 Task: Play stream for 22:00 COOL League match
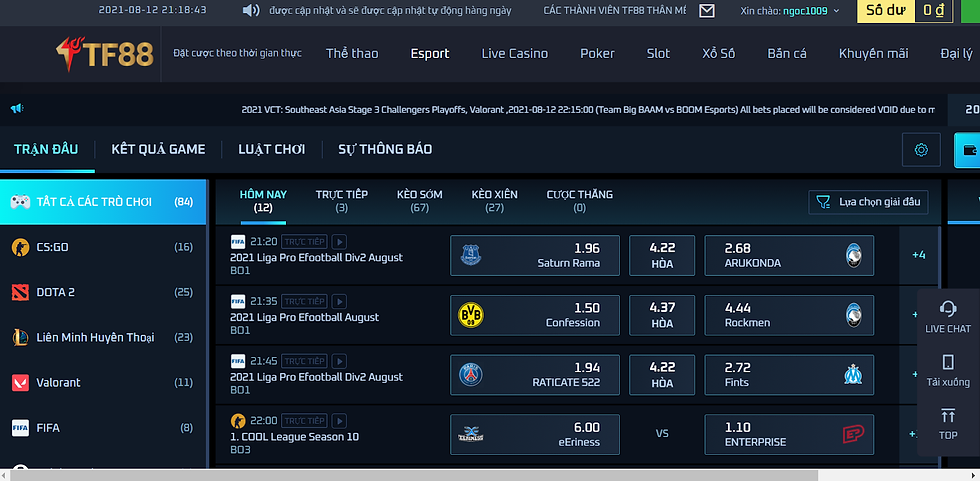339,421
